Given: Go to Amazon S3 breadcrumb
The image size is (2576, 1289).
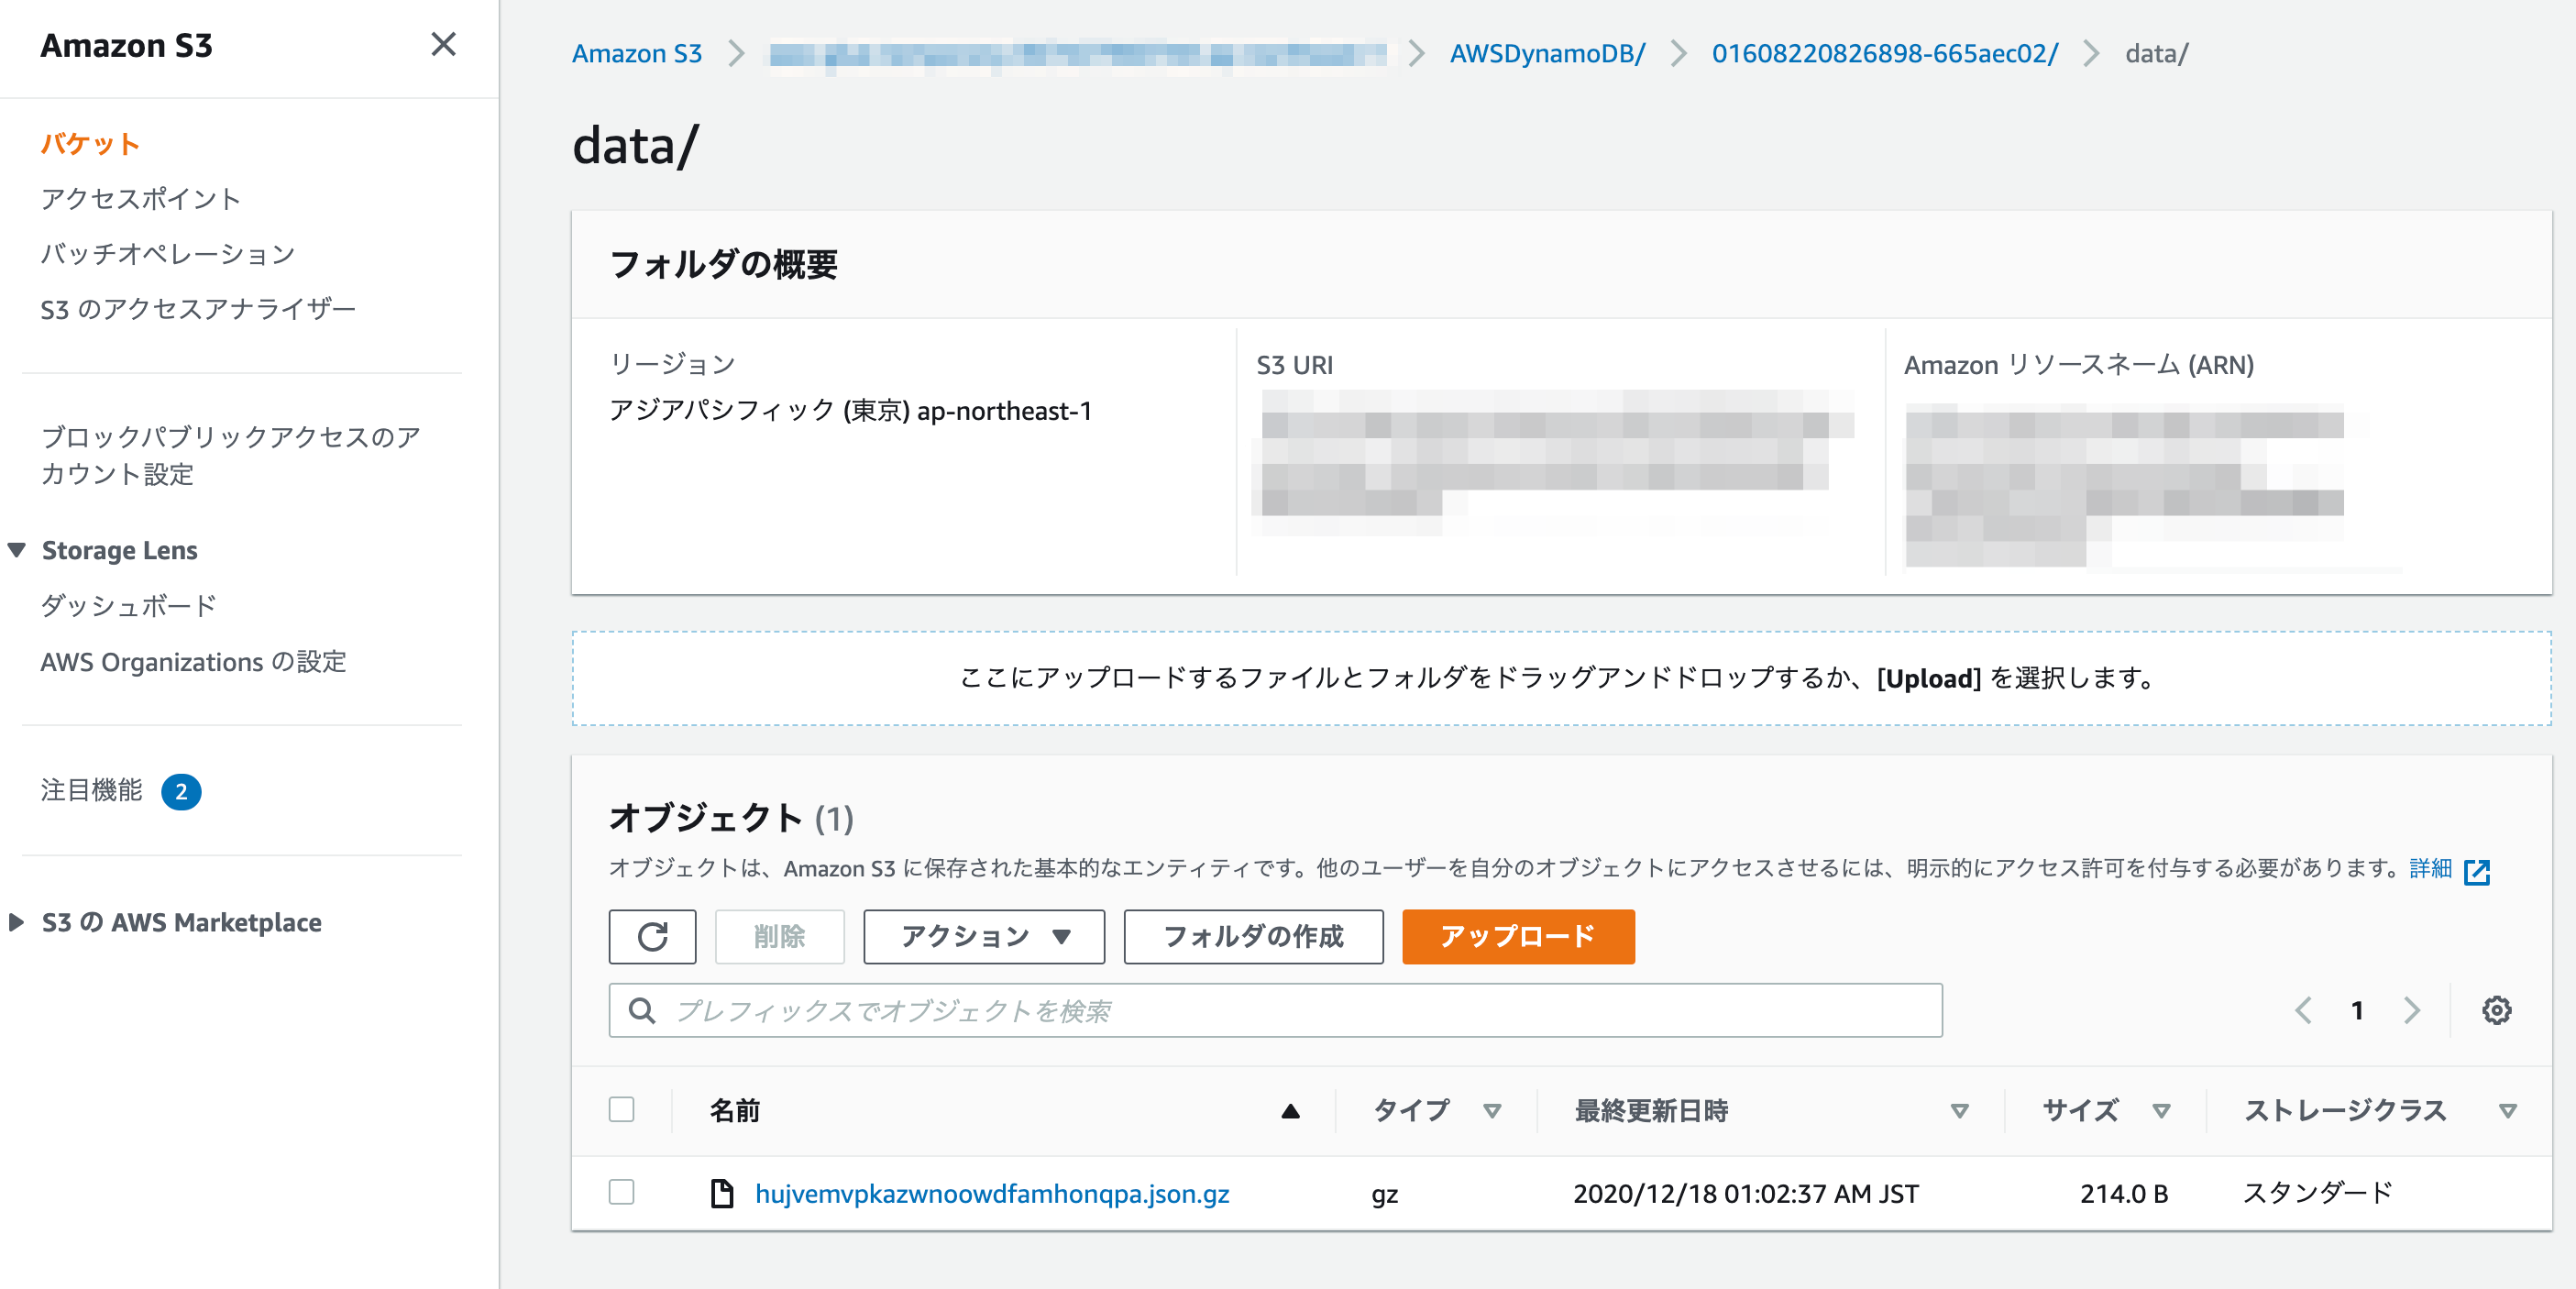Looking at the screenshot, I should coord(637,53).
